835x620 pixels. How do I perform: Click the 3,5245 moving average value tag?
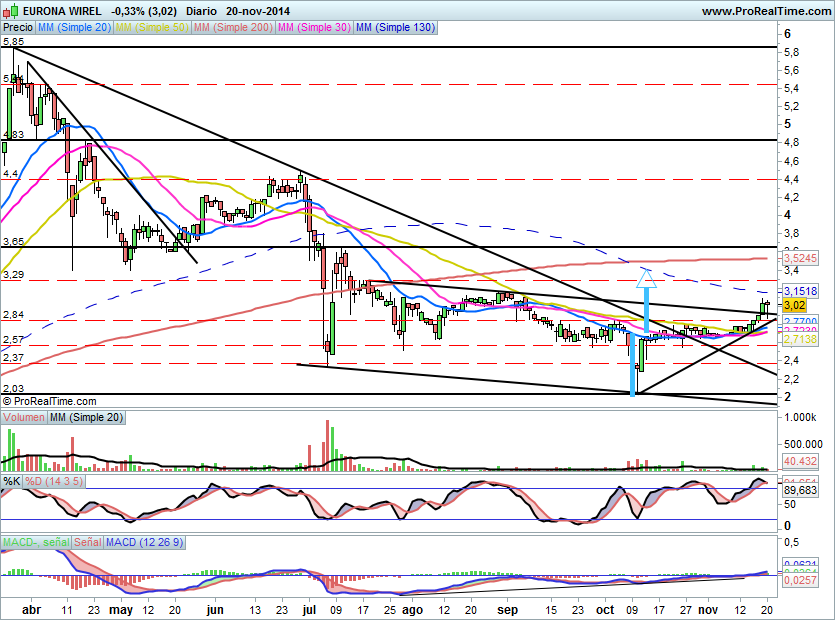coord(799,257)
